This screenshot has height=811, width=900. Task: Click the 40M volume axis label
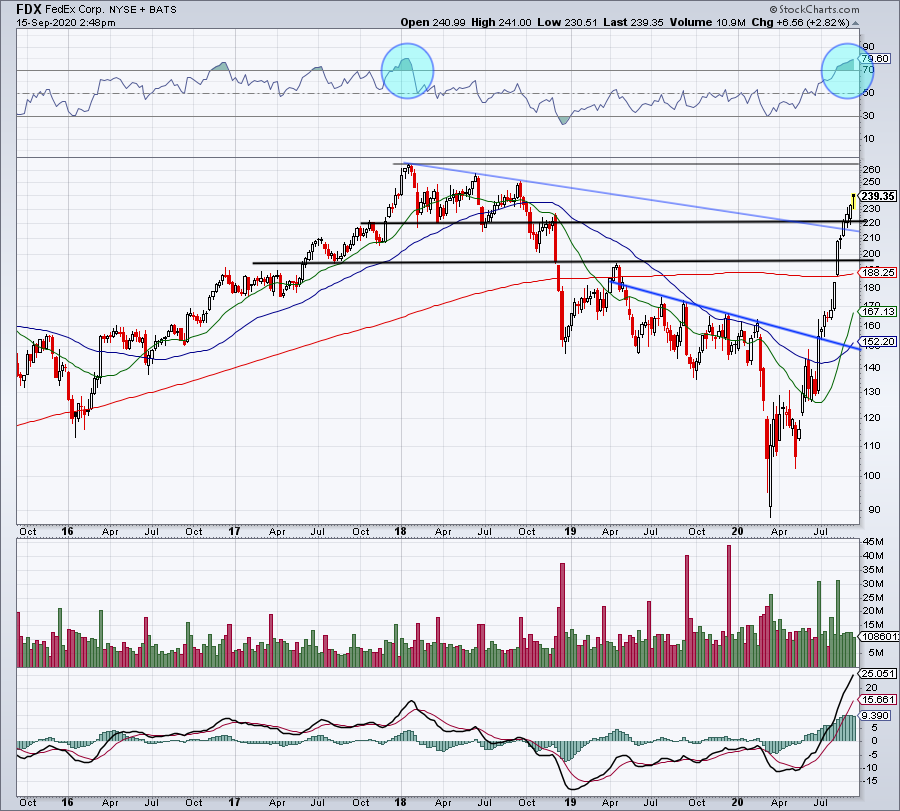pos(873,556)
